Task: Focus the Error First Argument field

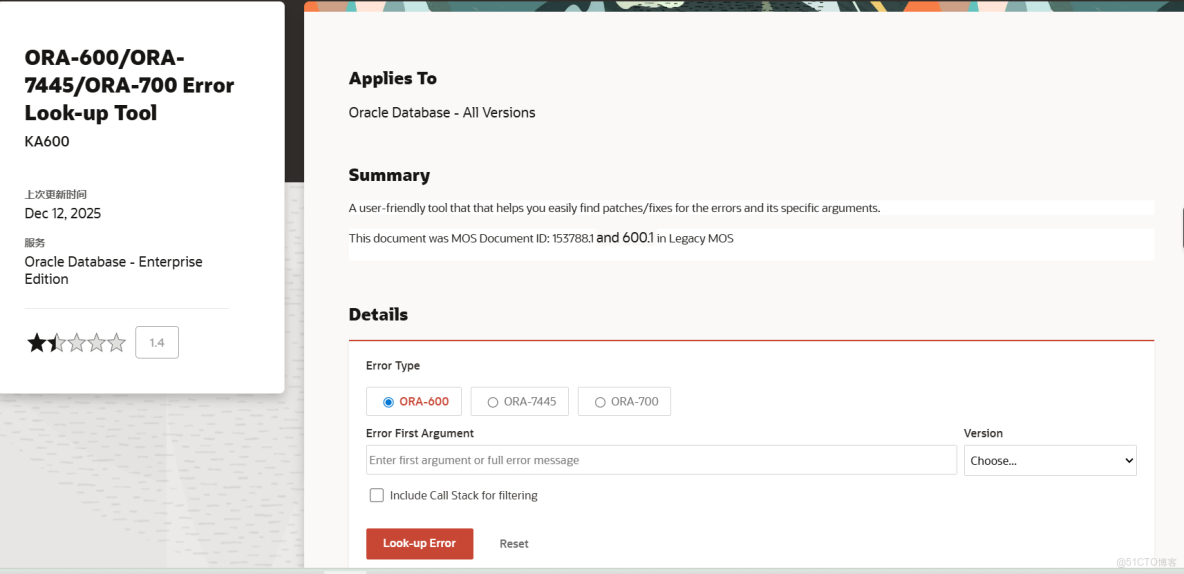Action: point(661,460)
